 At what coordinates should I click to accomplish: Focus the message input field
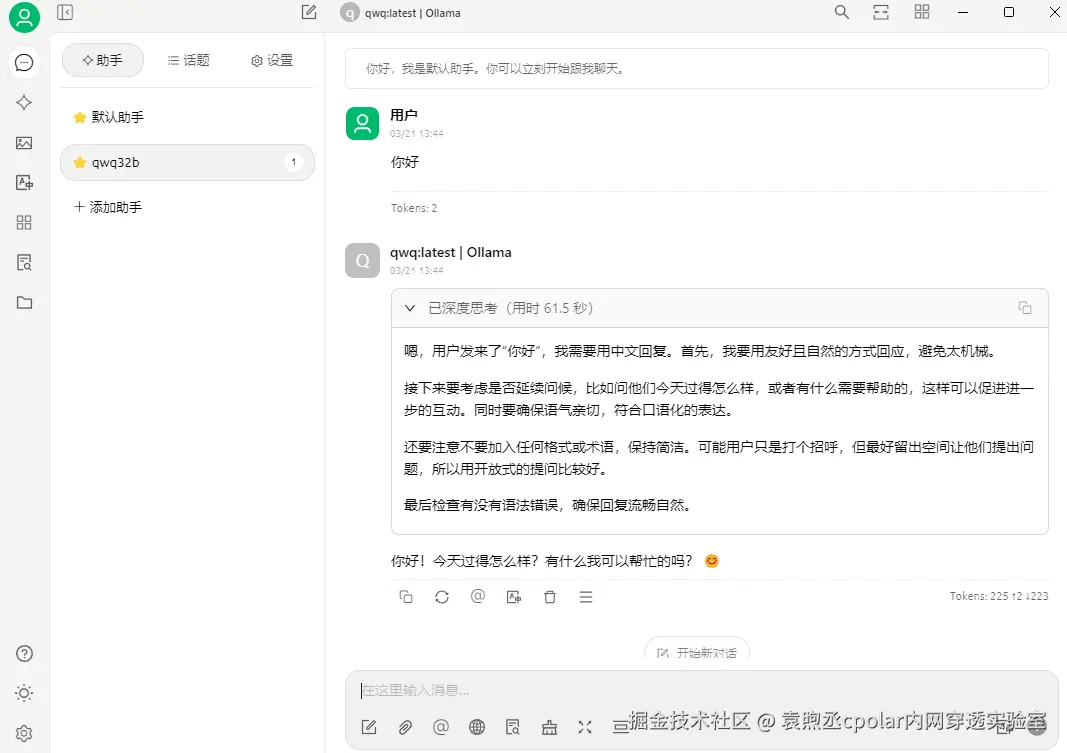(x=701, y=690)
